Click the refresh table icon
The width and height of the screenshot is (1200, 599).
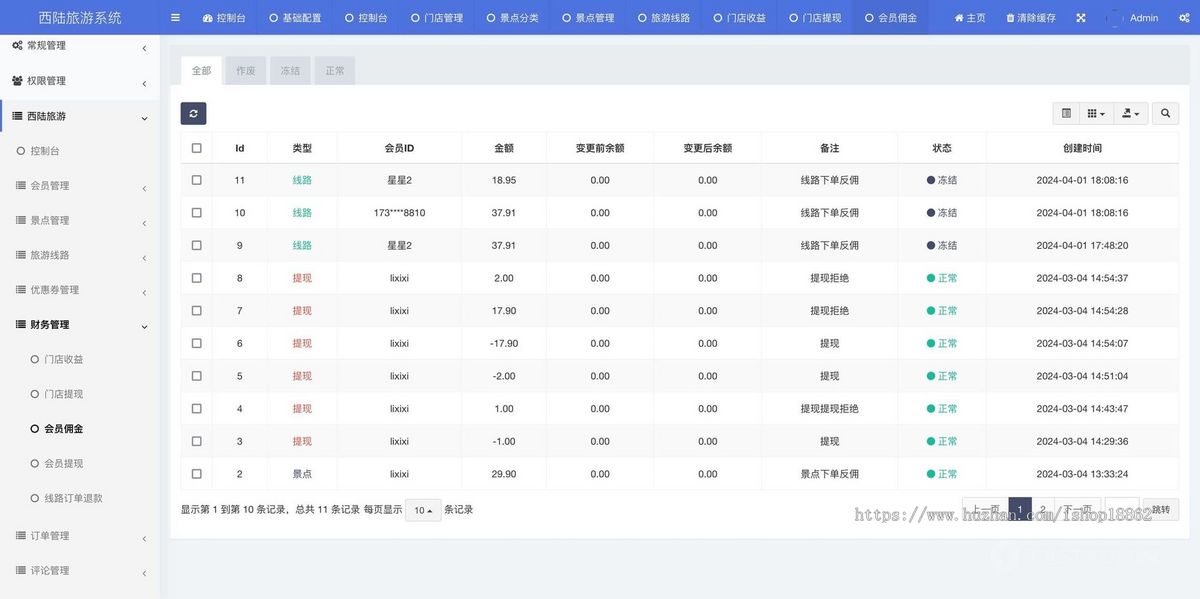(193, 113)
